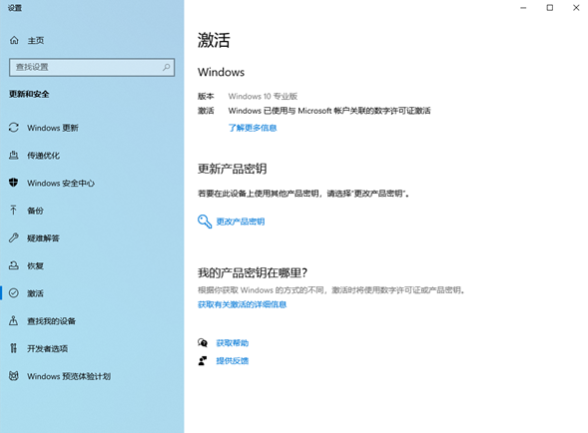Click the 提供反馈 link

(x=232, y=361)
